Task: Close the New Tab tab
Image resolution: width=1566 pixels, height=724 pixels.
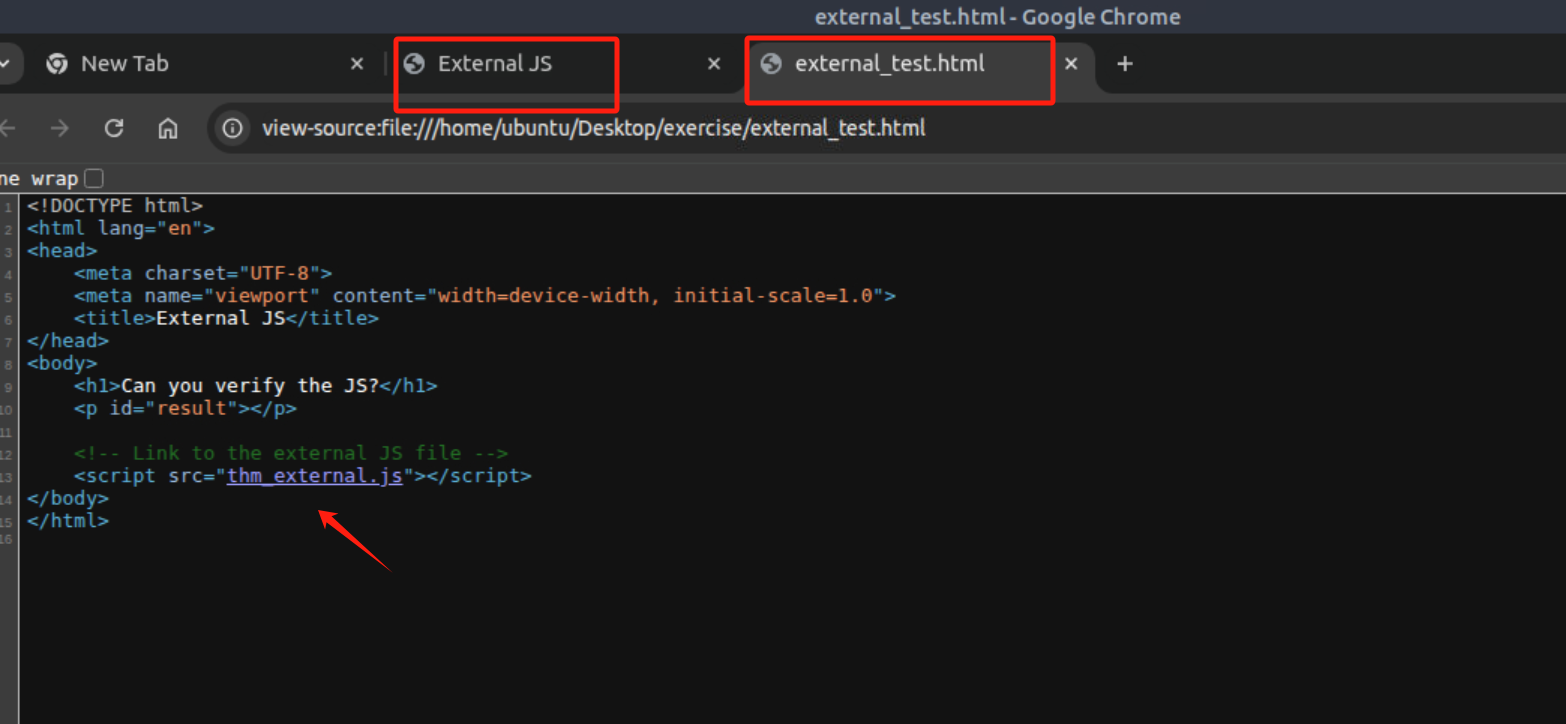Action: [x=357, y=64]
